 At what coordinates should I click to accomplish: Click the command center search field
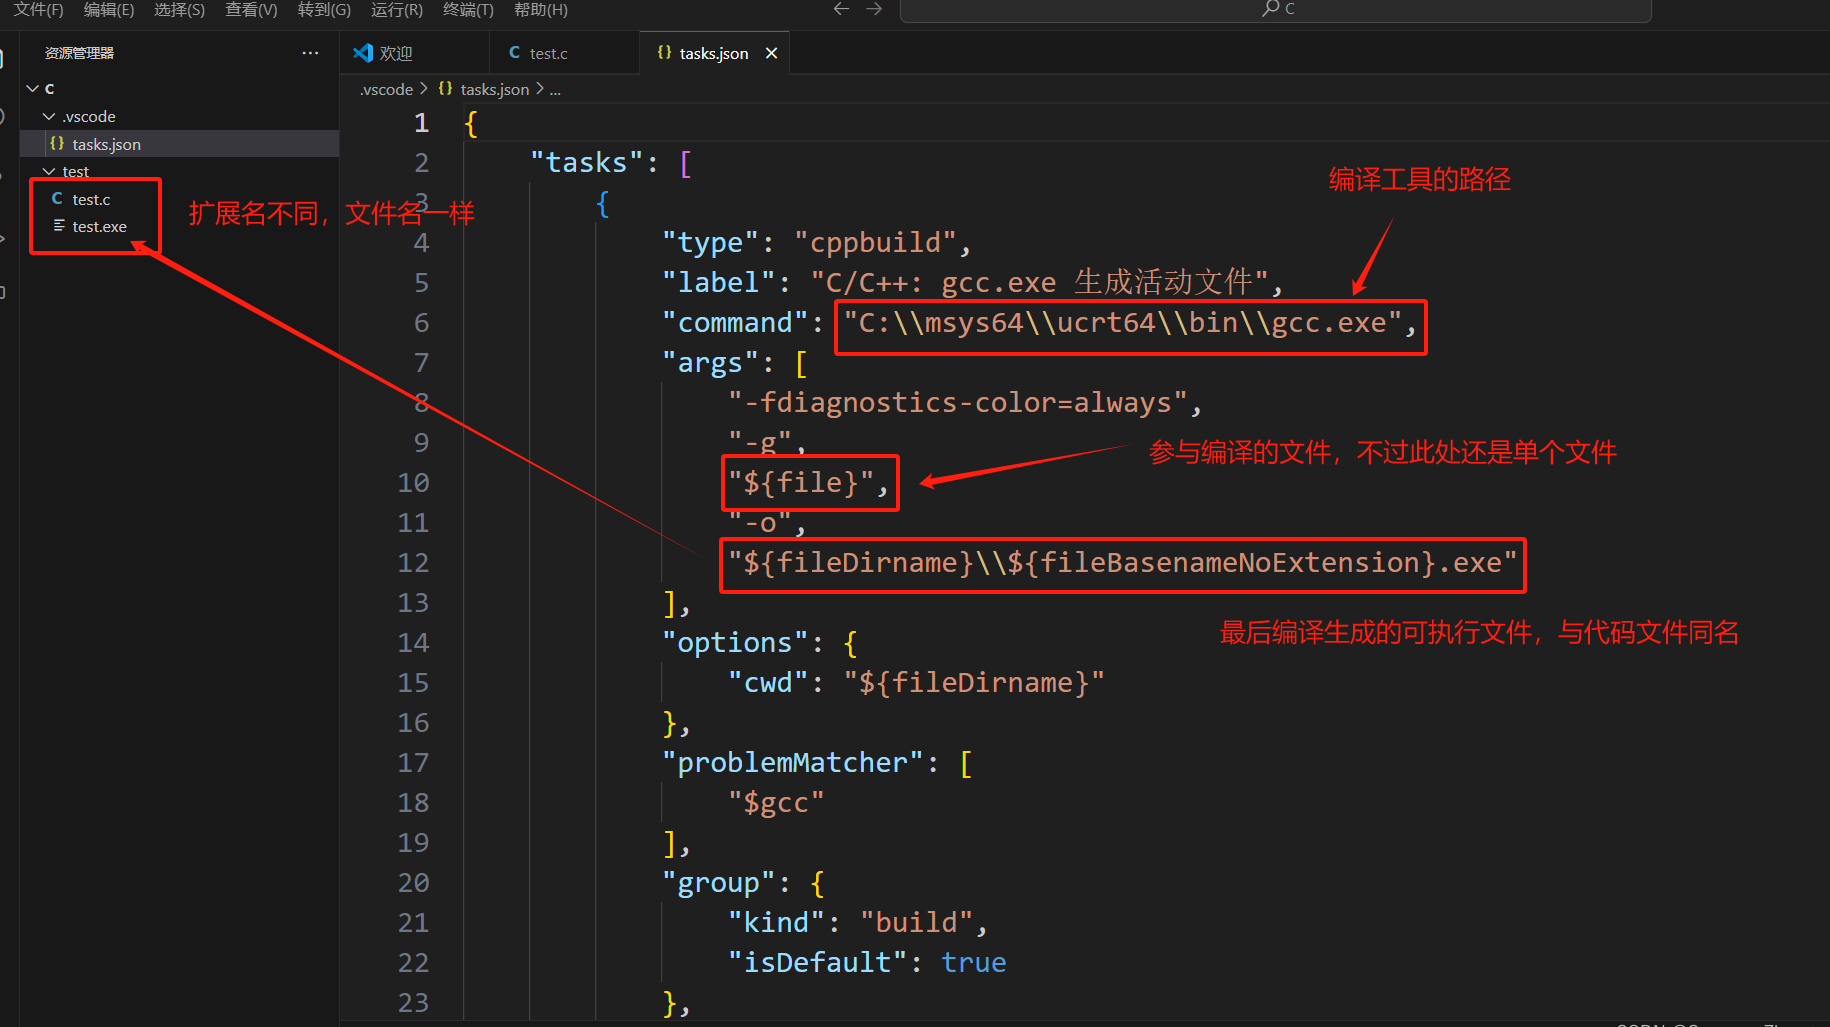click(1275, 9)
